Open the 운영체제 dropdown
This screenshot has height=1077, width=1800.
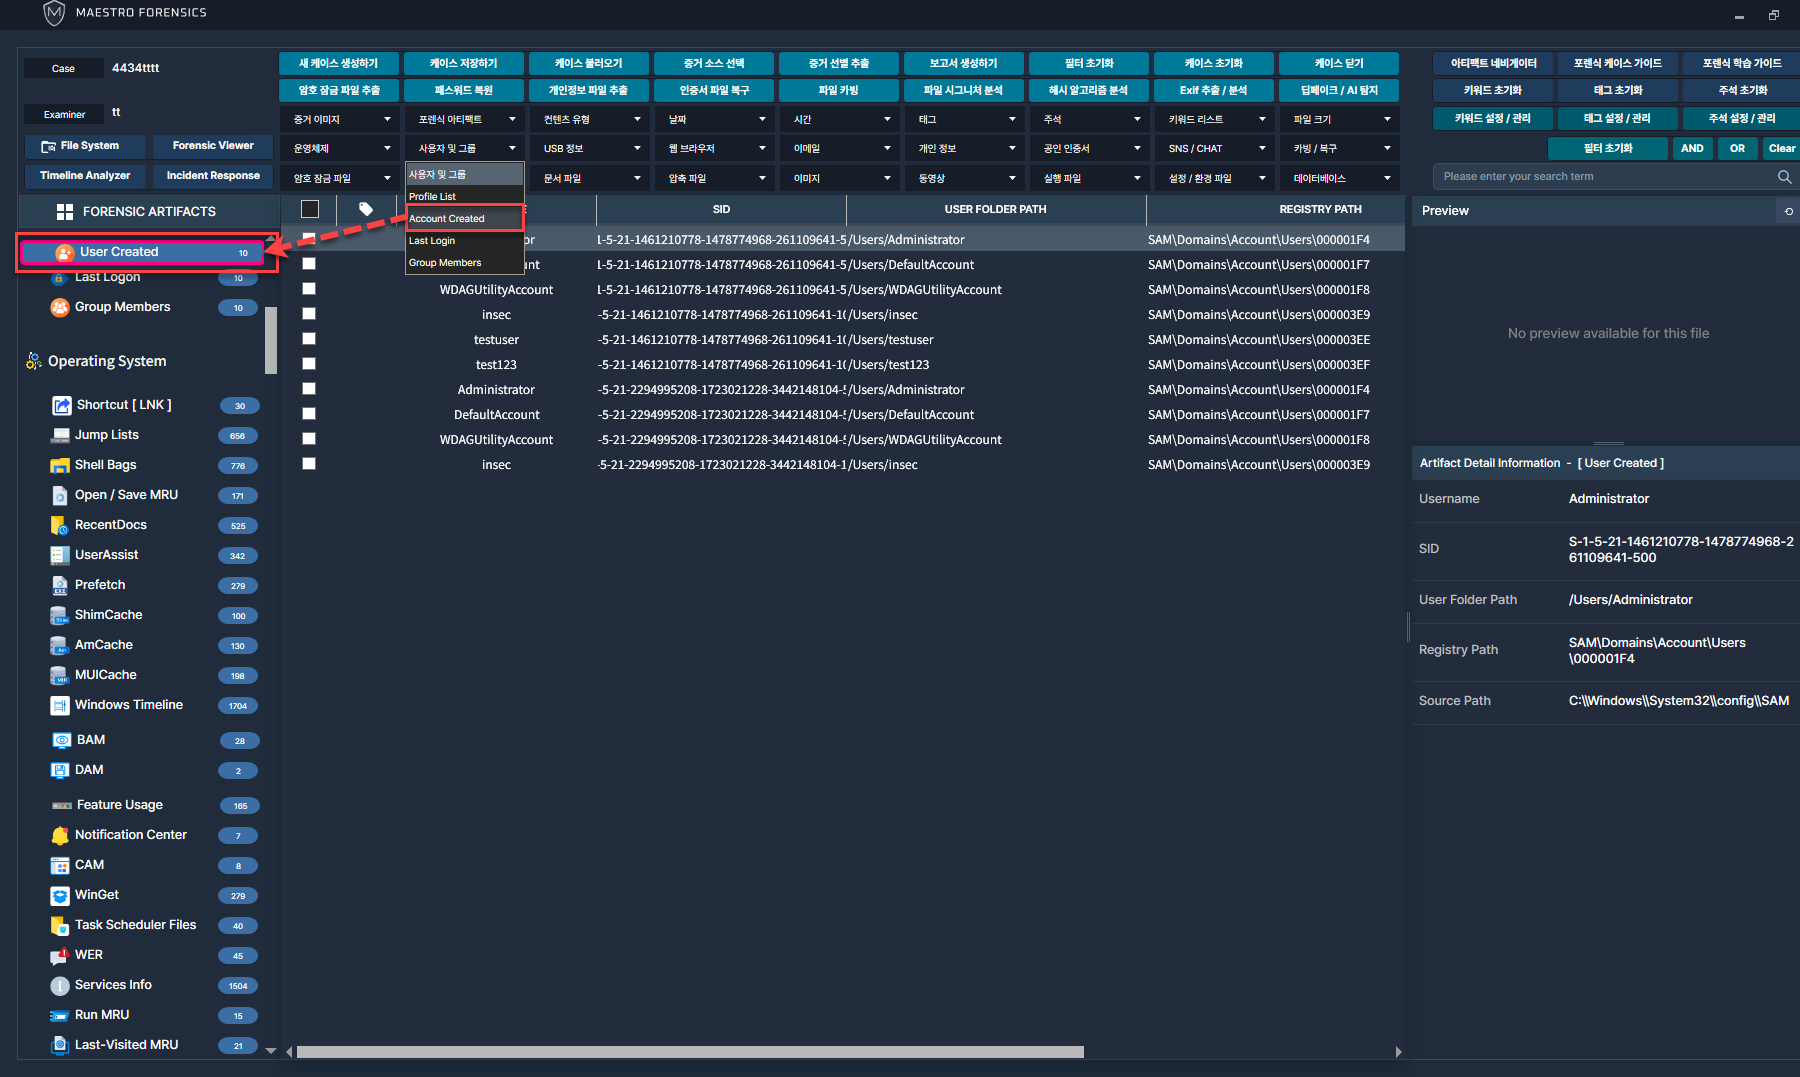coord(341,148)
